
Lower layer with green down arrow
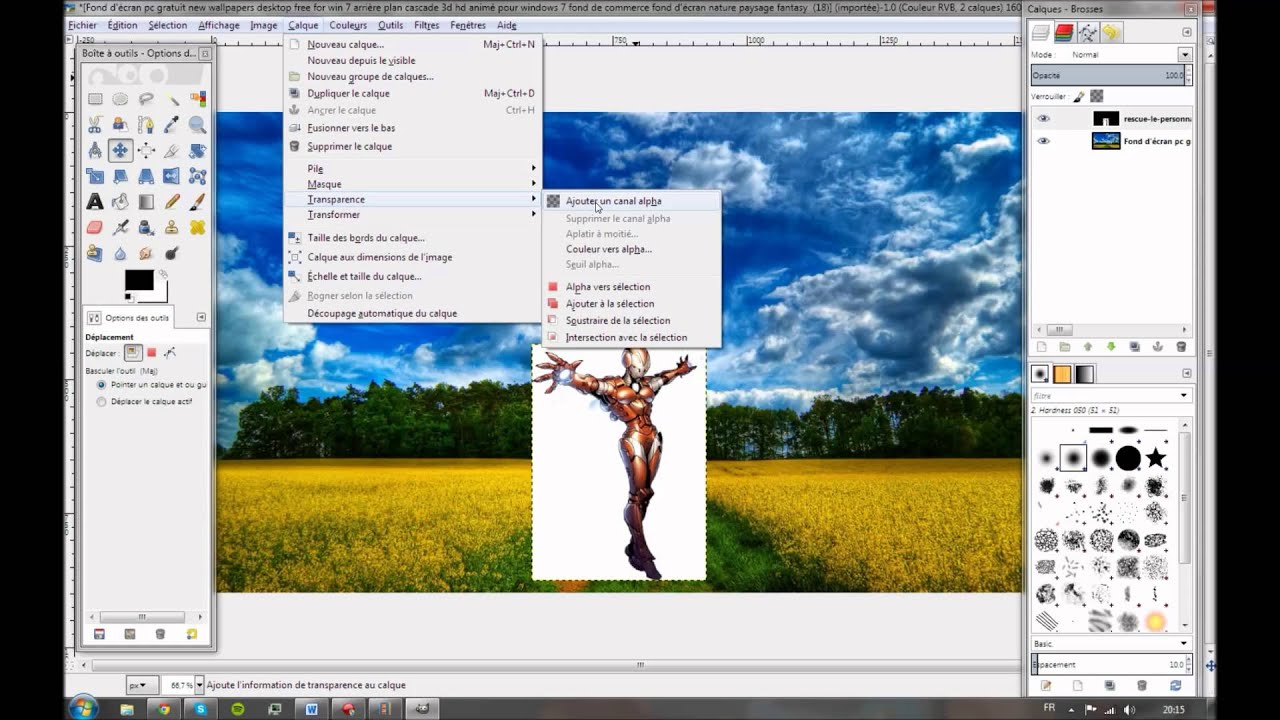(1111, 347)
